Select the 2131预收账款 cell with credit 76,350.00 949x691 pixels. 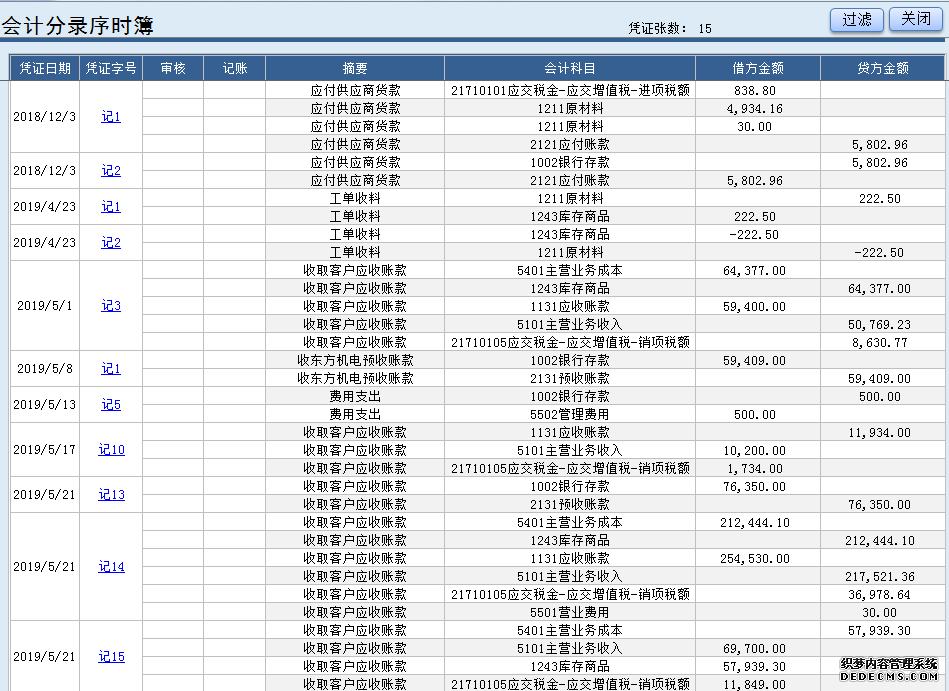tap(570, 504)
